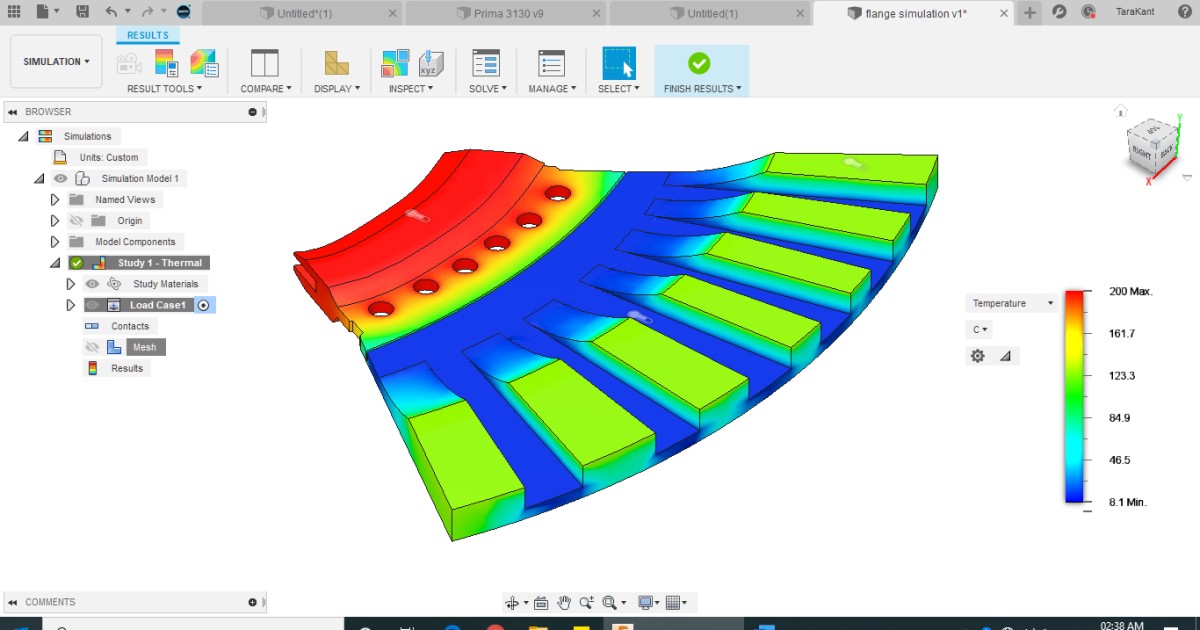Show the hidden Mesh via eye icon

pyautogui.click(x=93, y=347)
